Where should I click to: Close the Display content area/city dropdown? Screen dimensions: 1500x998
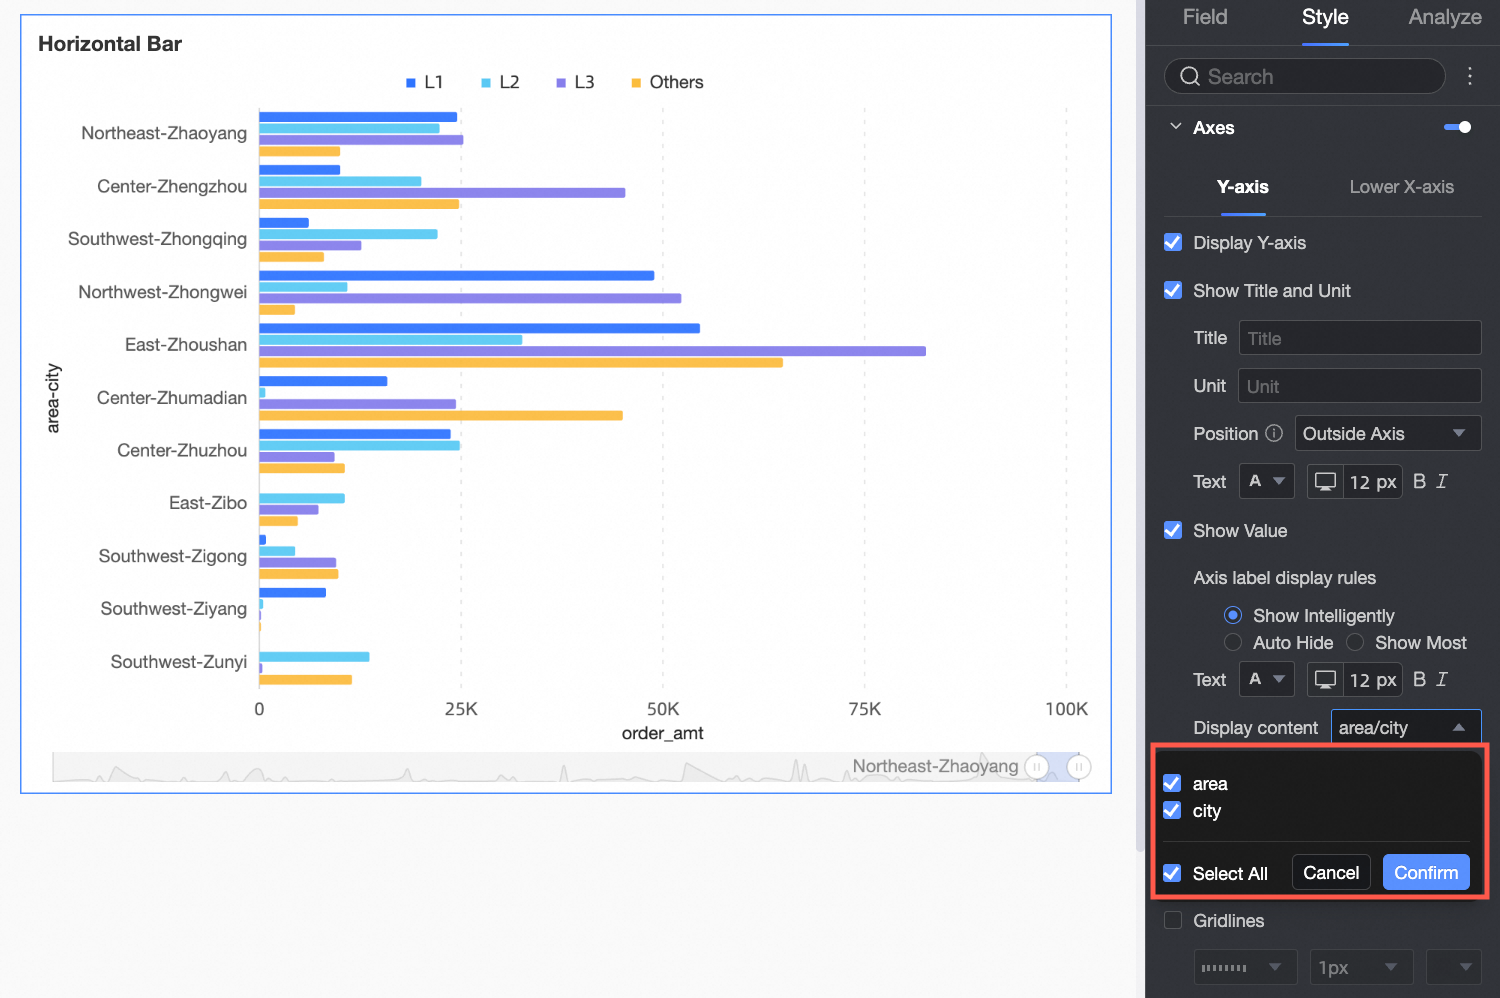(x=1406, y=727)
